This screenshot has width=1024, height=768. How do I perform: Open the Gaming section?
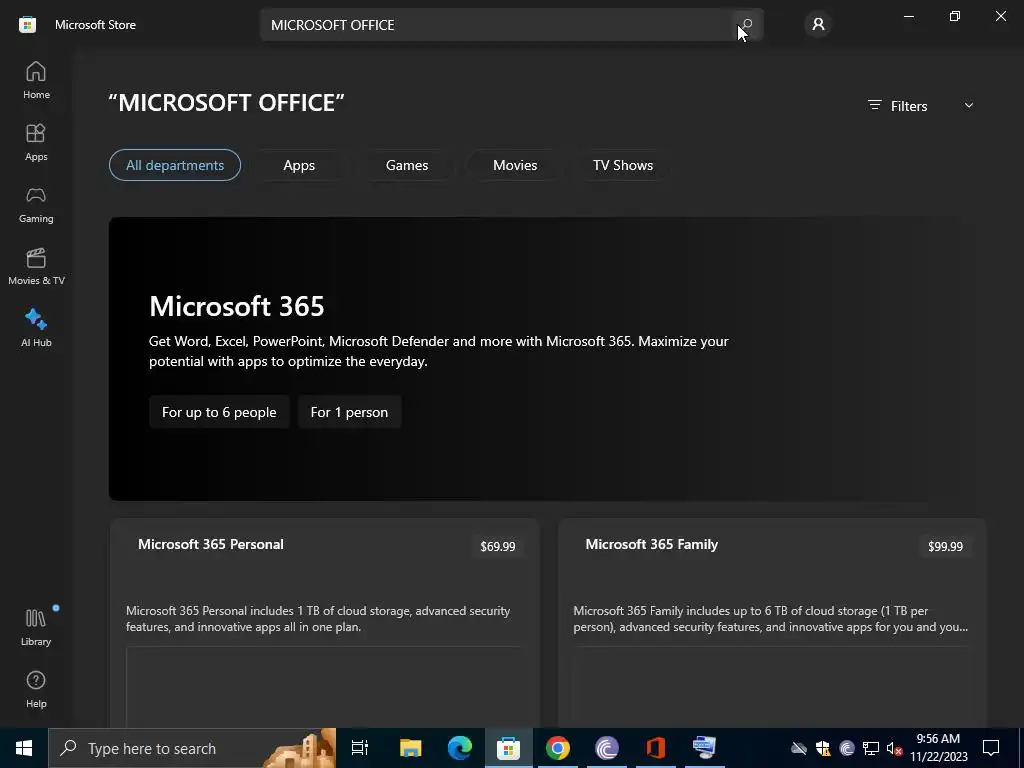click(36, 205)
